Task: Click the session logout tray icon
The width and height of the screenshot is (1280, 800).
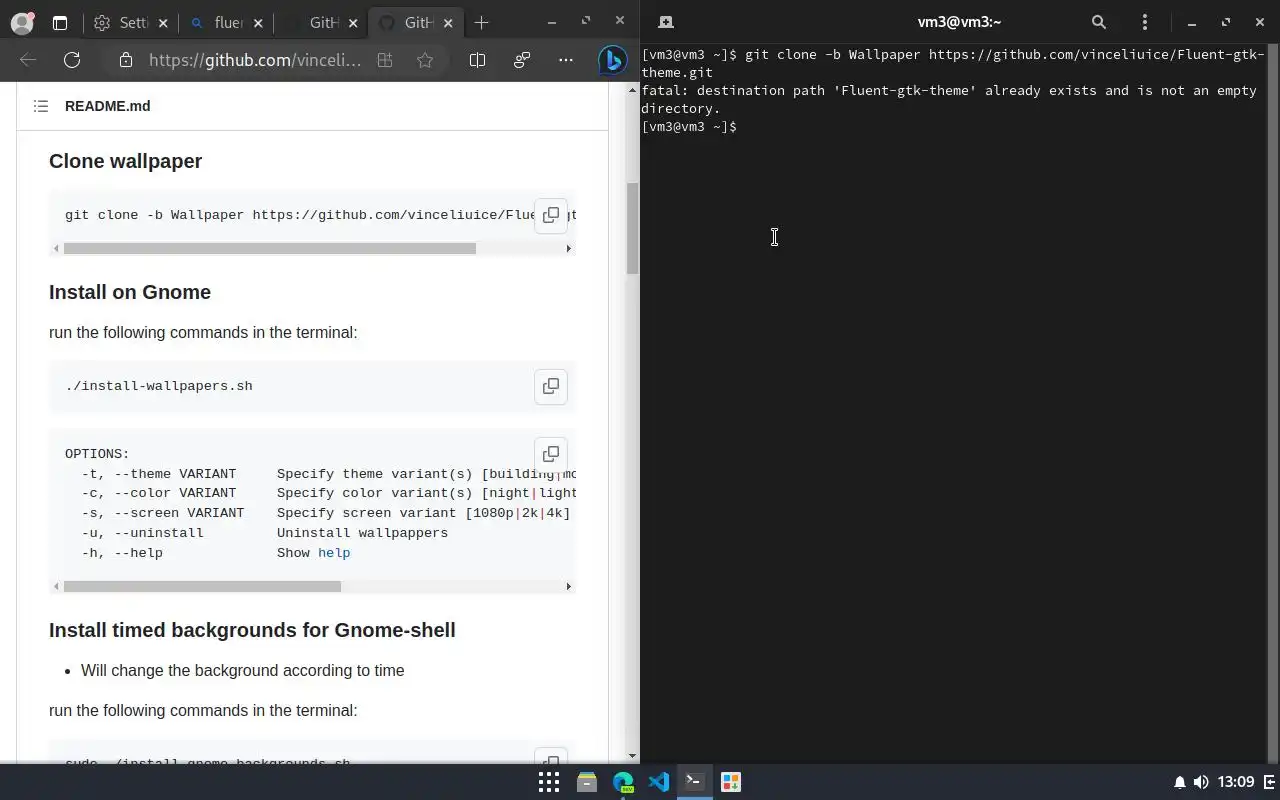Action: (1271, 782)
